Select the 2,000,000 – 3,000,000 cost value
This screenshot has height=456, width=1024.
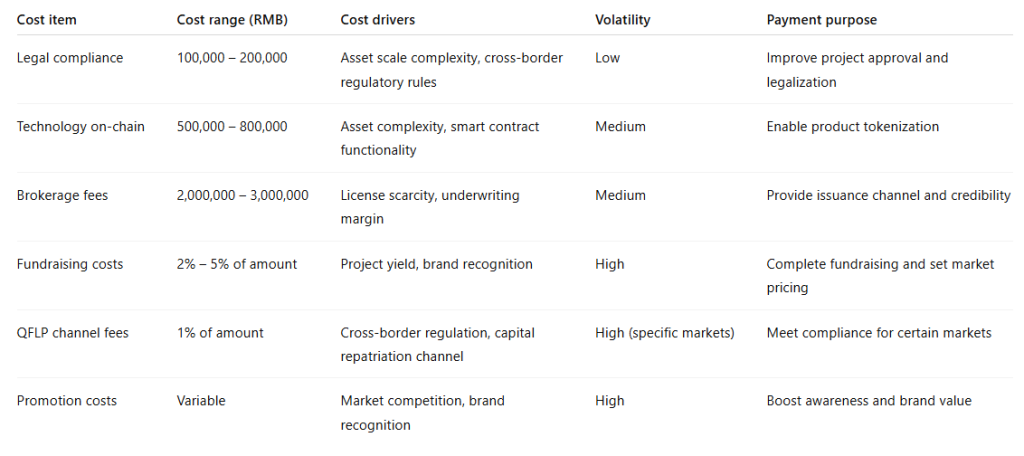coord(243,196)
